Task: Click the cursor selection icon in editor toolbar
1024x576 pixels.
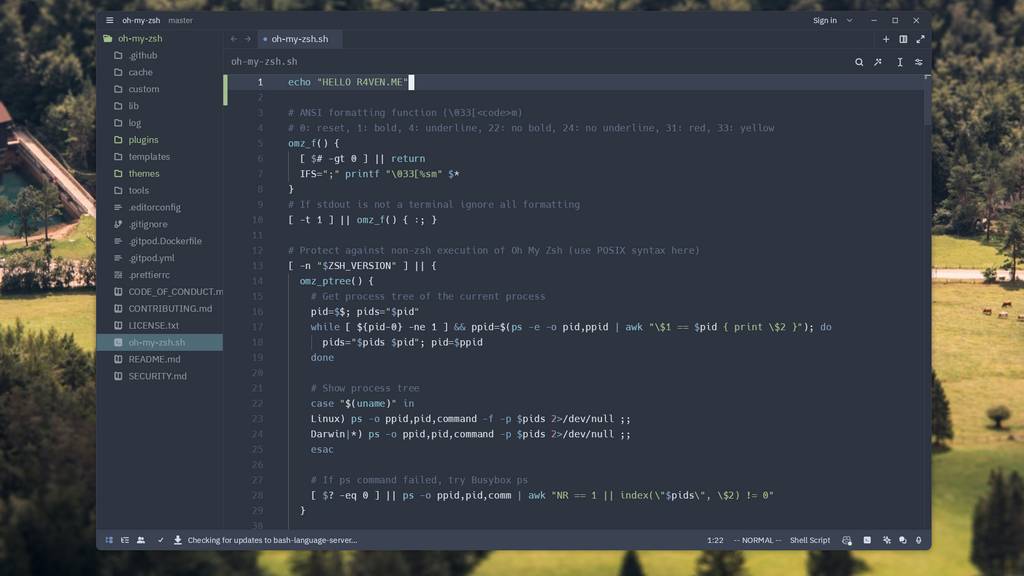Action: coord(900,61)
